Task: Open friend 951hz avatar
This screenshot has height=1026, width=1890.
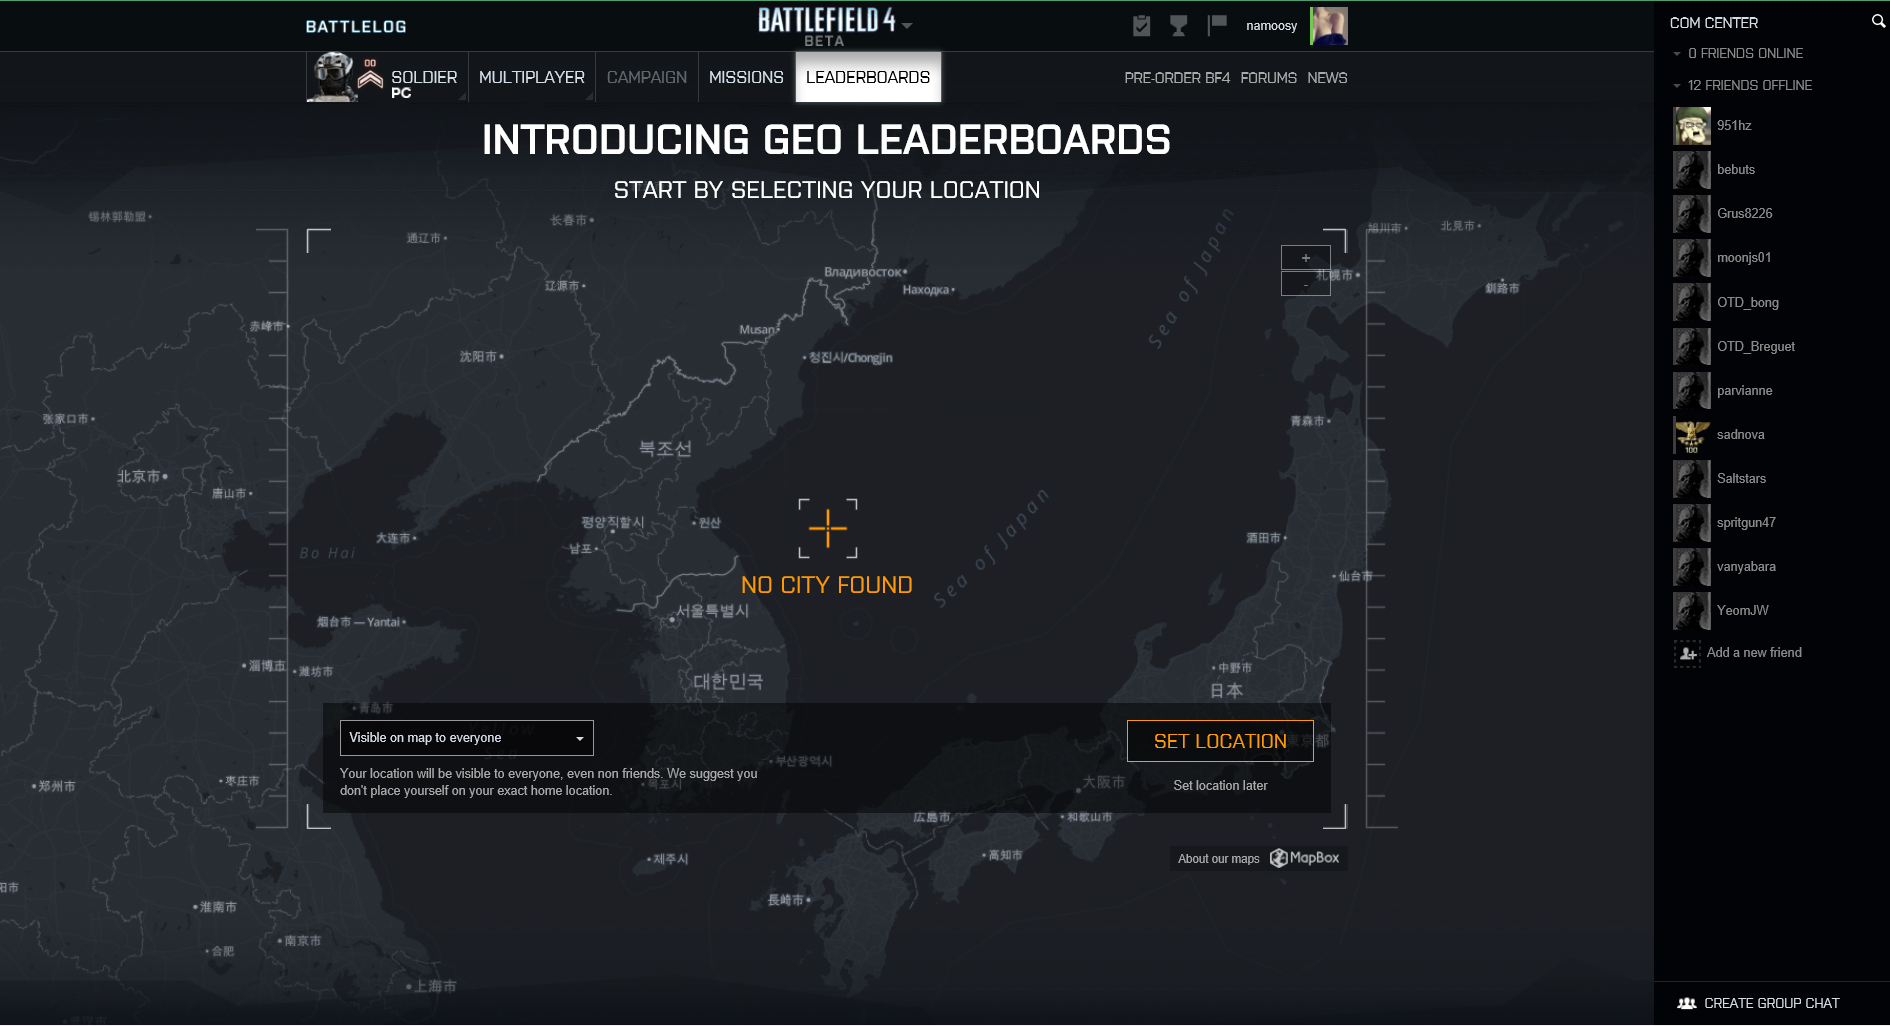Action: 1692,126
